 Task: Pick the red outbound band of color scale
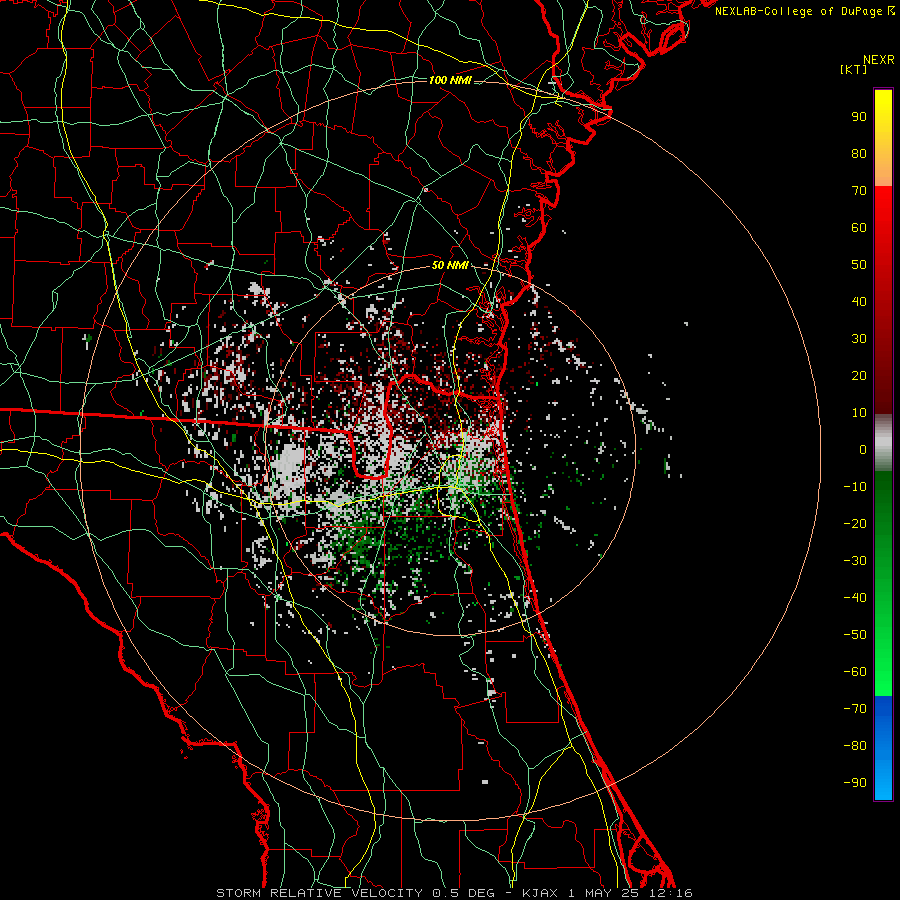(x=883, y=300)
